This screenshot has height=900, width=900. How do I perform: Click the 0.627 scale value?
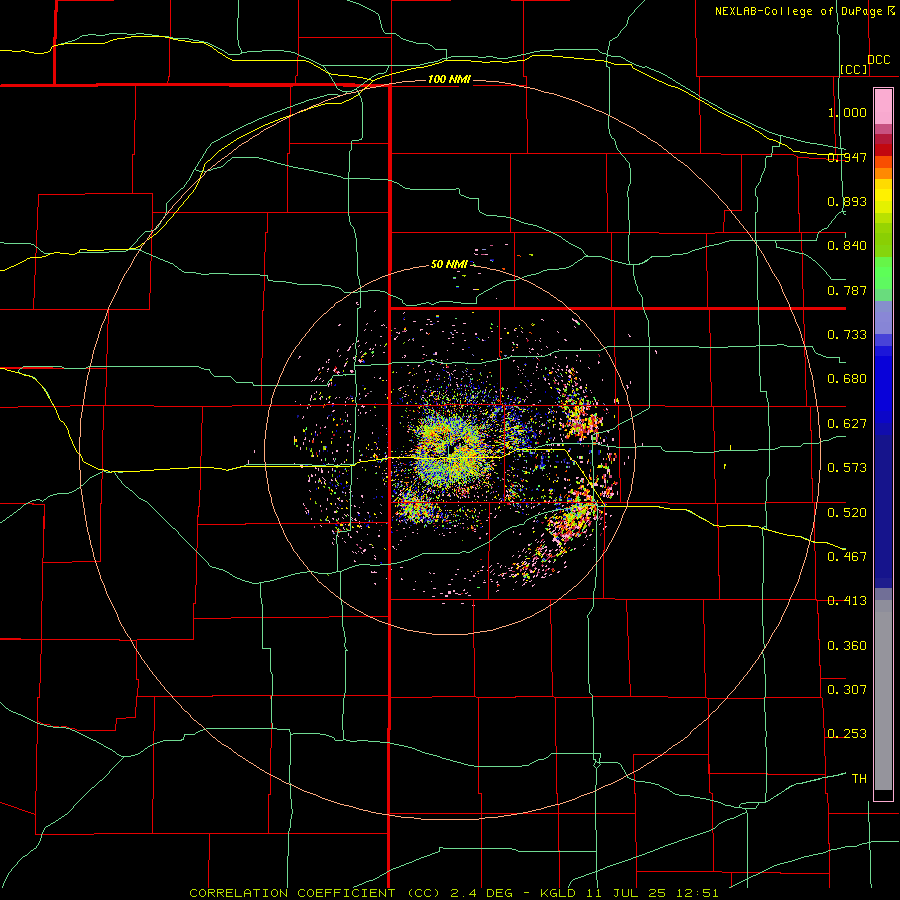coord(847,424)
